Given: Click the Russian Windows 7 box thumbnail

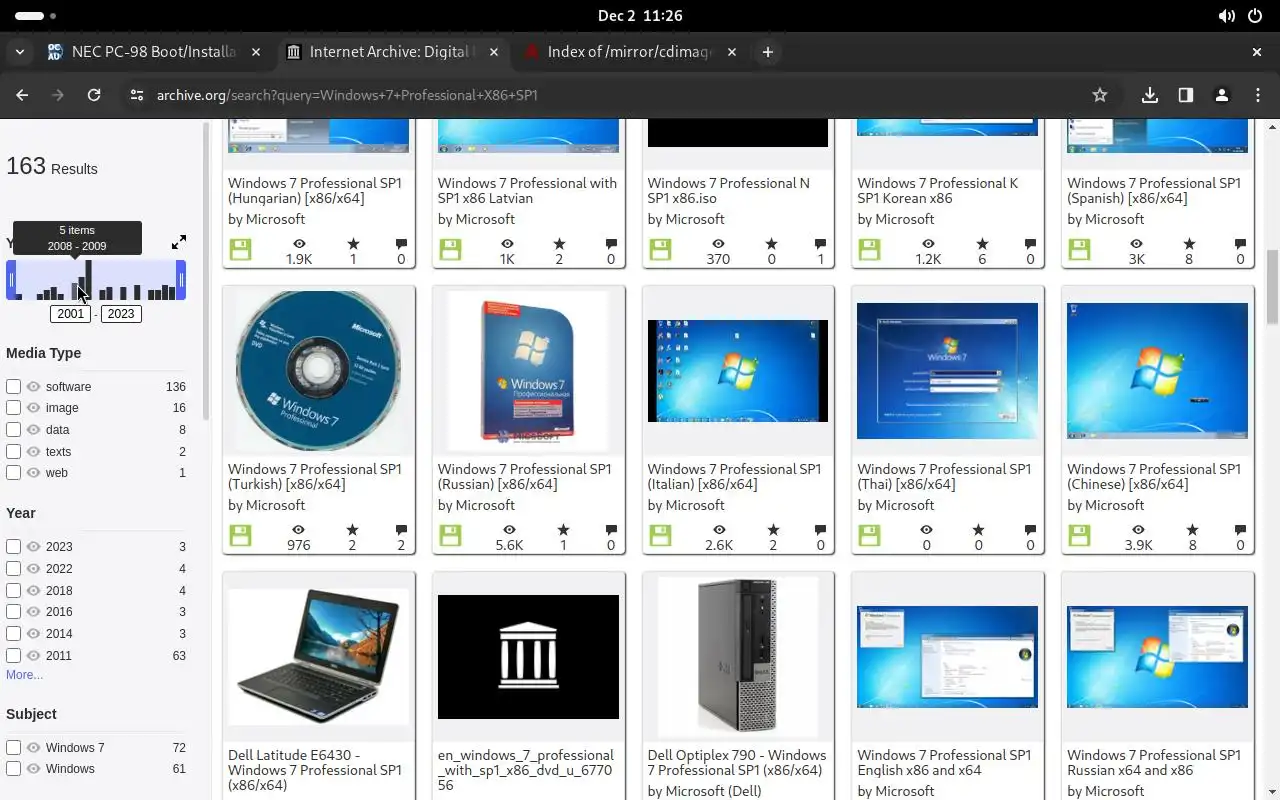Looking at the screenshot, I should [528, 371].
